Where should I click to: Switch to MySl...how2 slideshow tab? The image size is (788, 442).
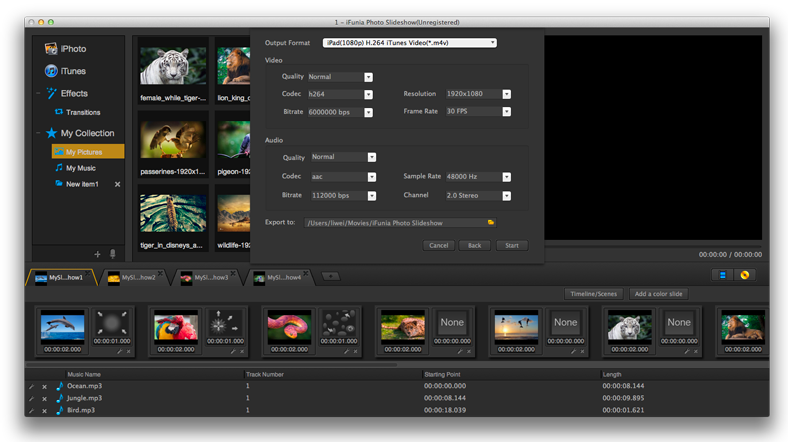click(x=133, y=278)
